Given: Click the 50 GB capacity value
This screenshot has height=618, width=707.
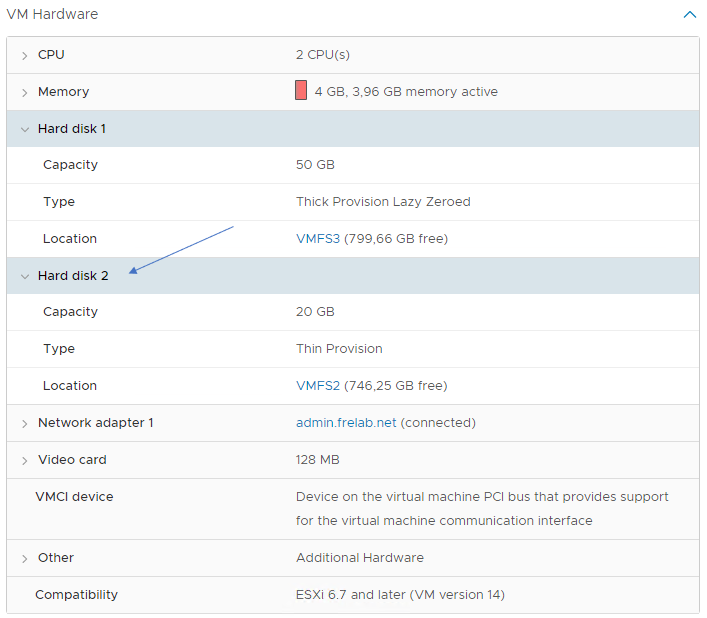Looking at the screenshot, I should pos(315,165).
